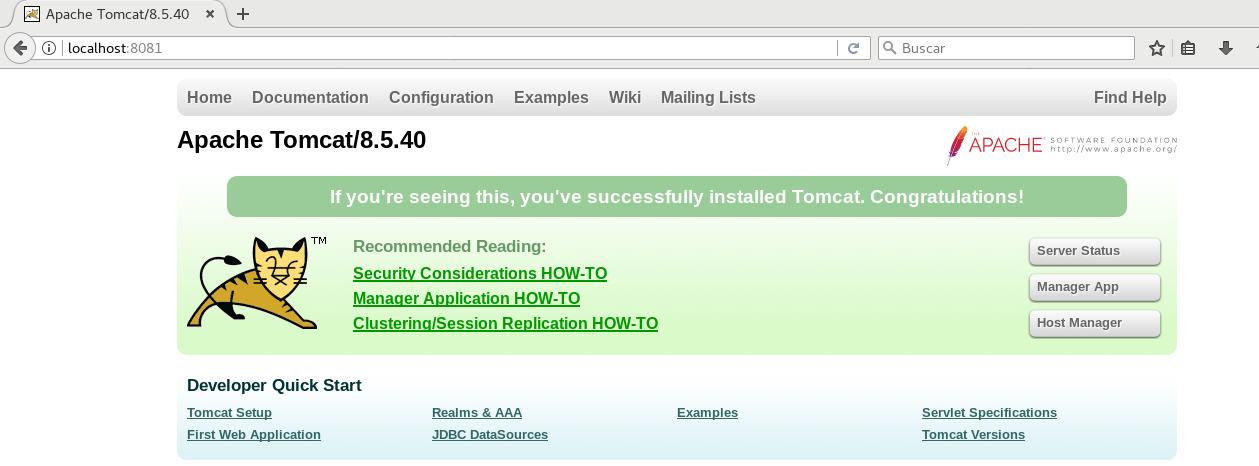This screenshot has height=466, width=1259.
Task: Go to the Configuration nav item
Action: 441,98
